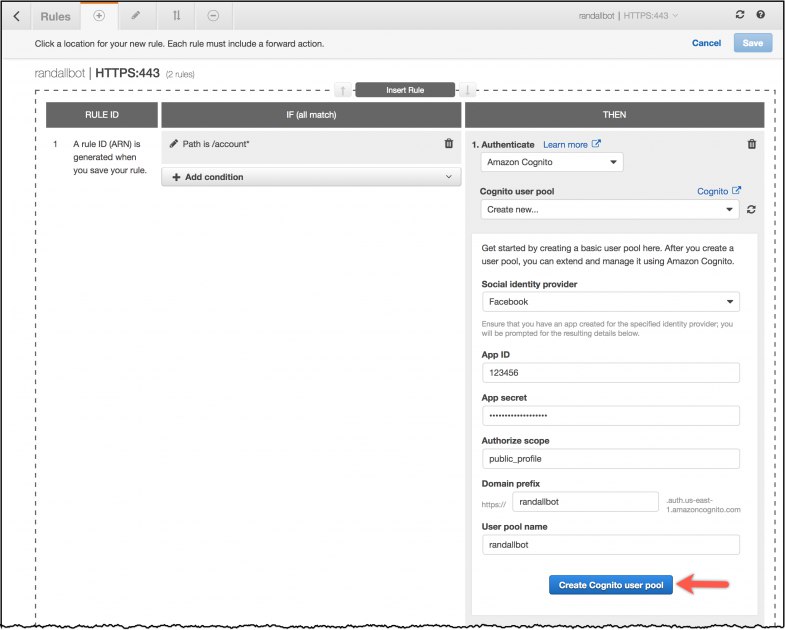Screen dimensions: 785x630
Task: Click the Authorize scope field
Action: coord(611,459)
